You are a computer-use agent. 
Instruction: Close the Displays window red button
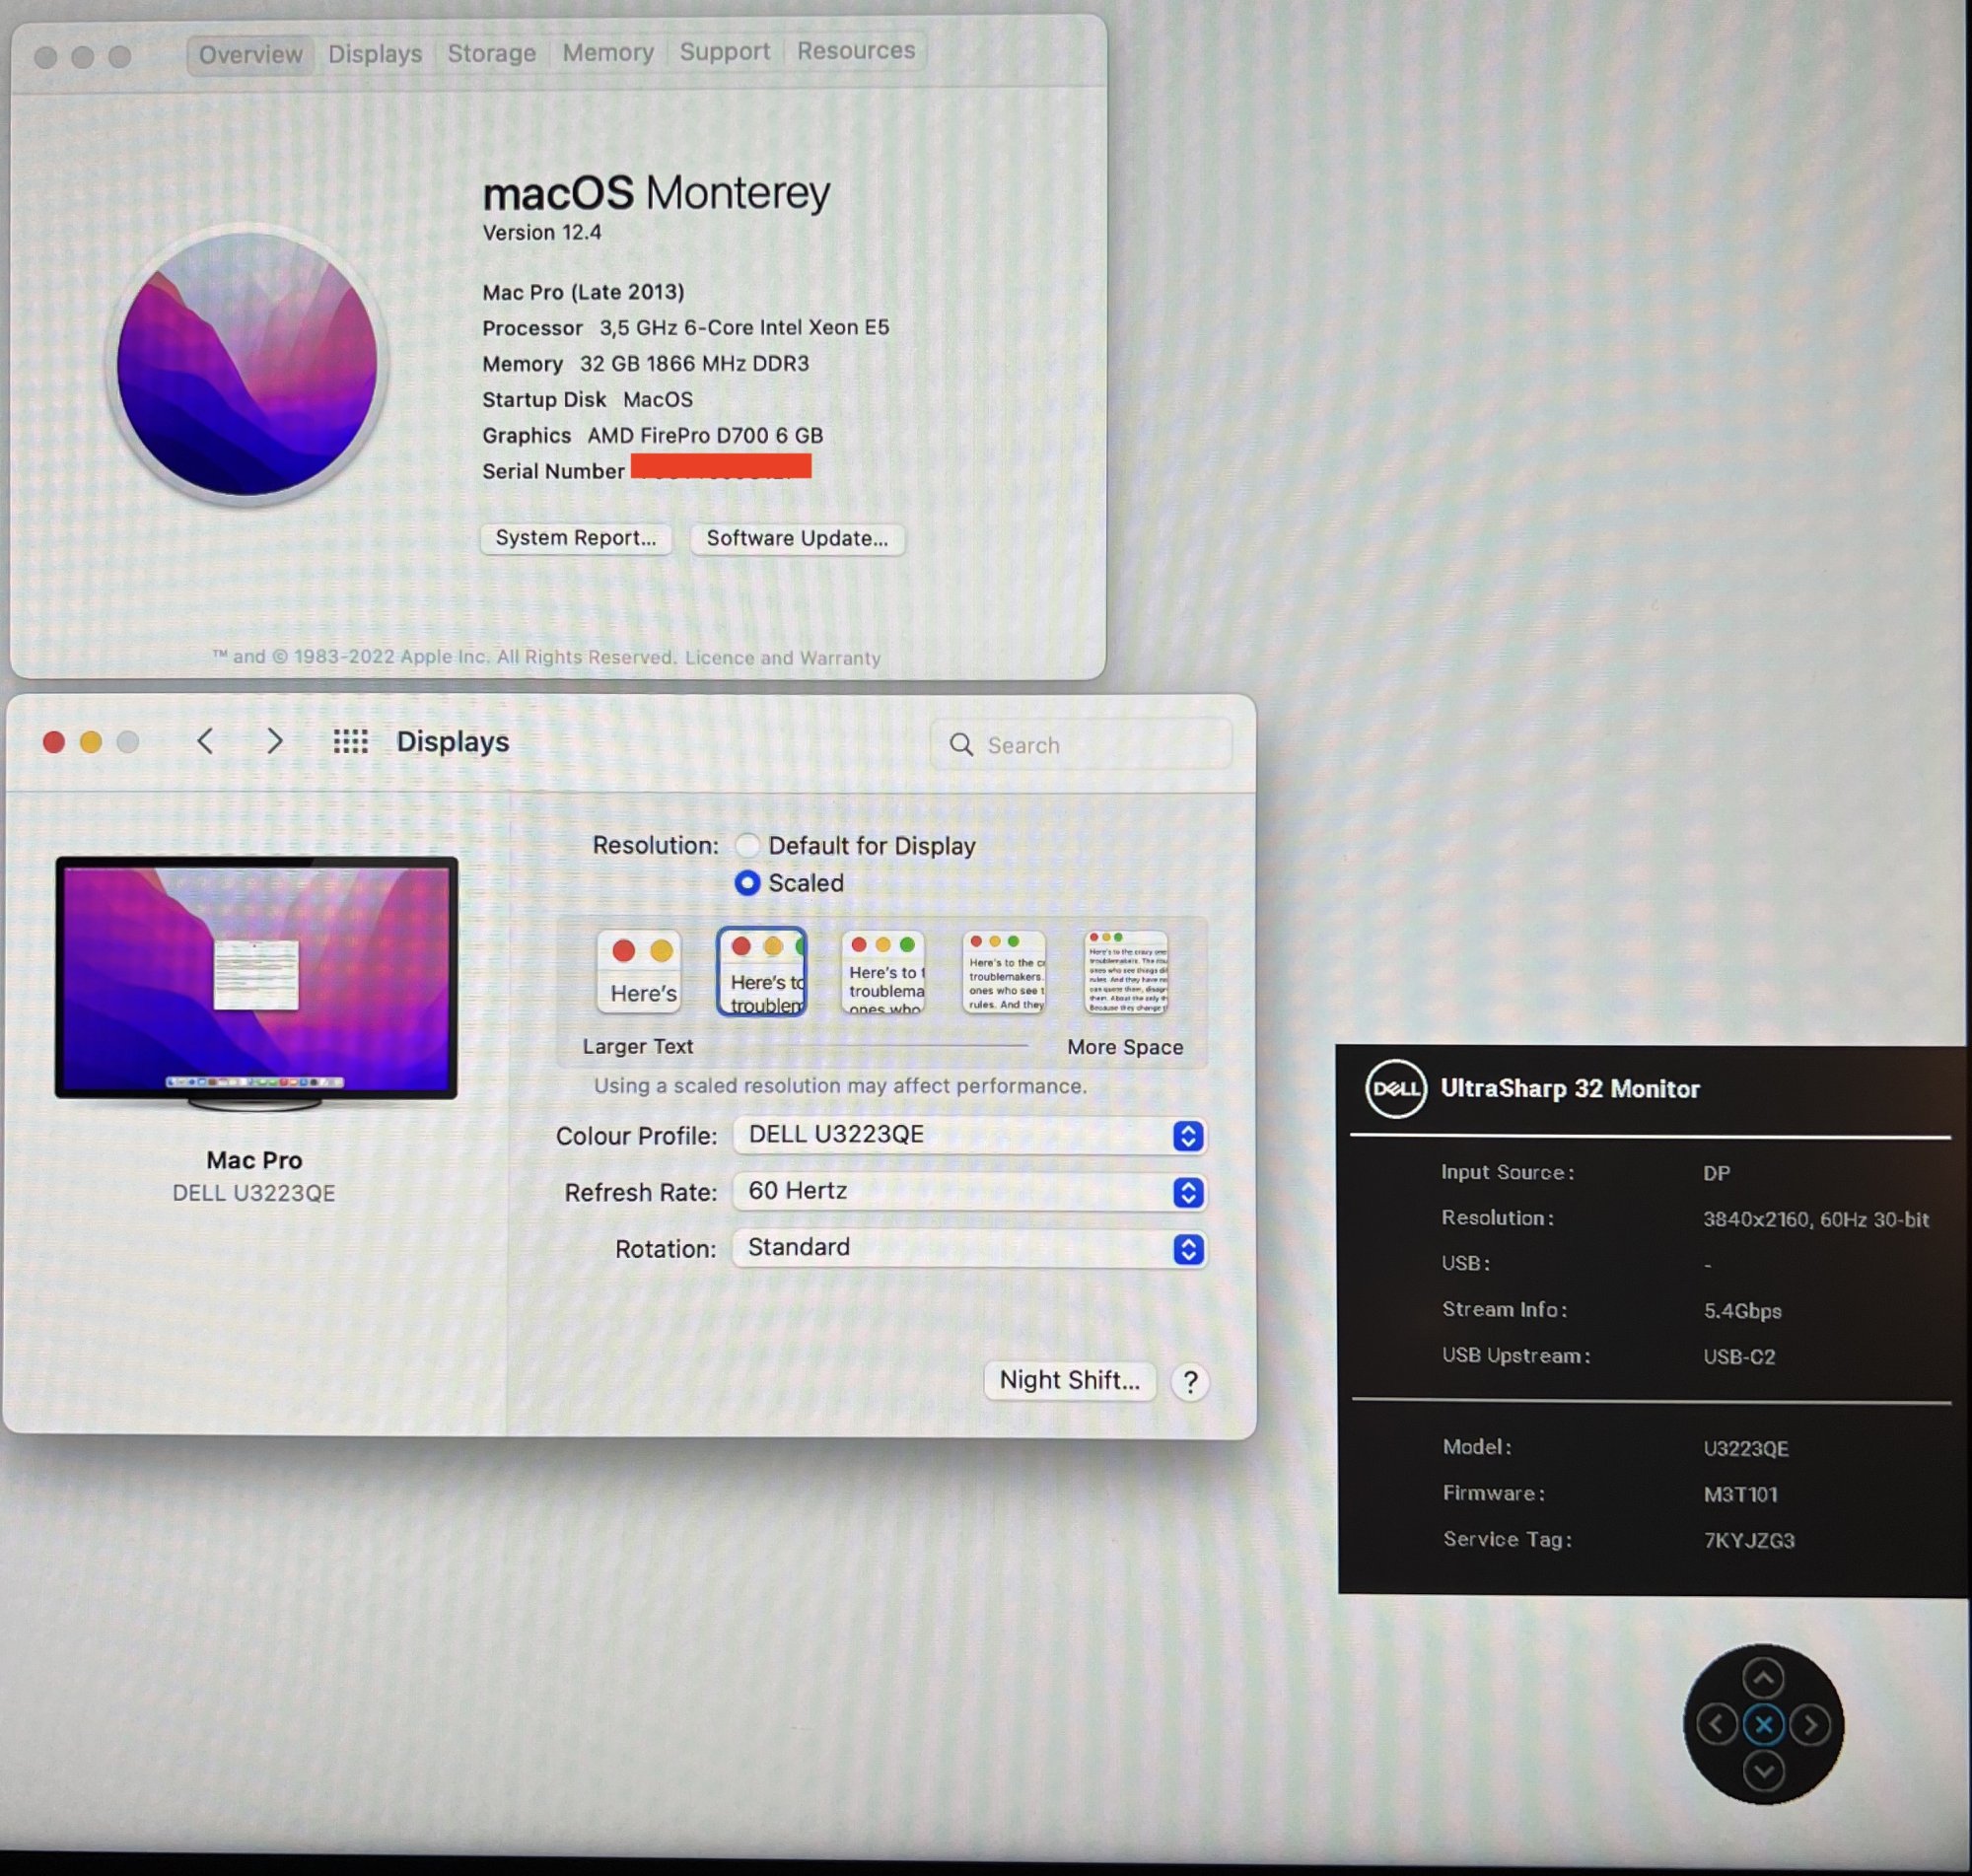click(x=54, y=741)
